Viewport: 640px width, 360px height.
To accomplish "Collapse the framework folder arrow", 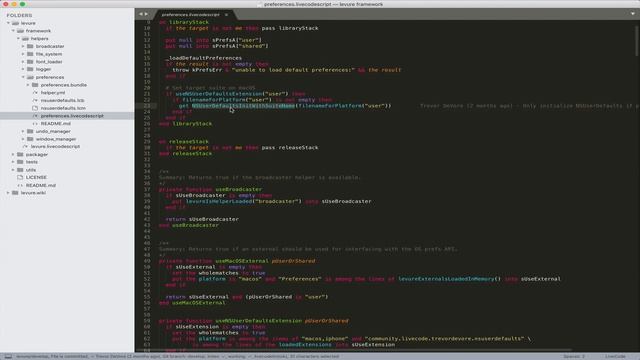I will click(x=13, y=31).
